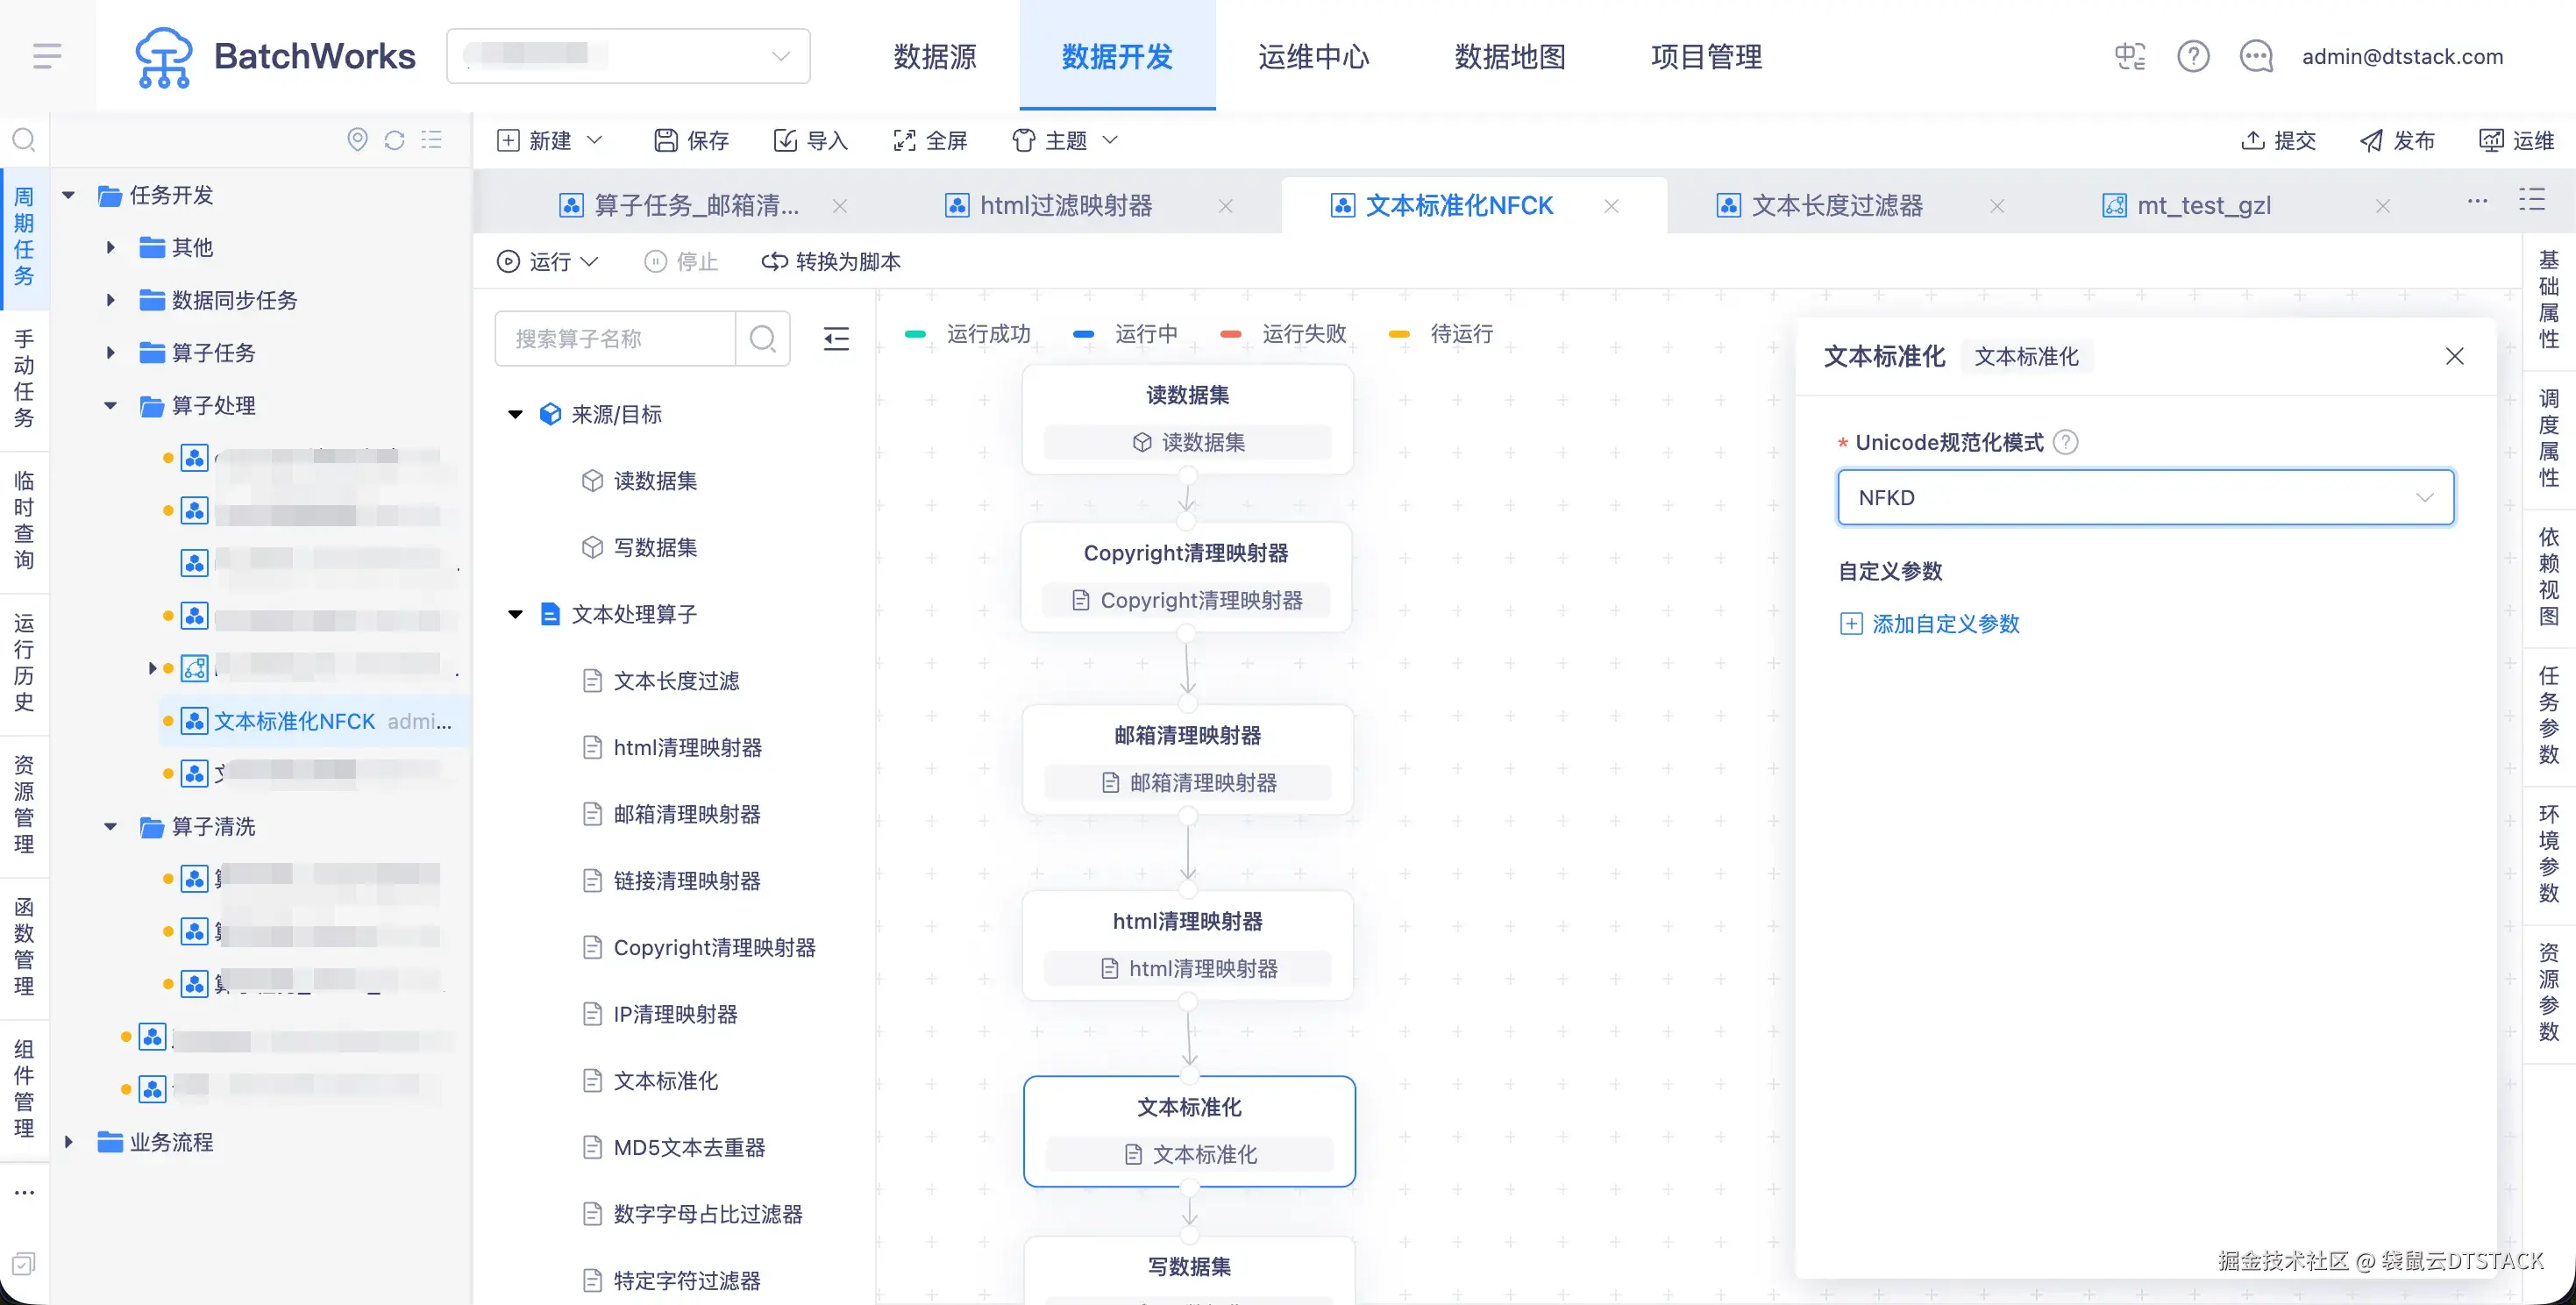This screenshot has height=1305, width=2576.
Task: Refresh the task tree
Action: pos(394,140)
